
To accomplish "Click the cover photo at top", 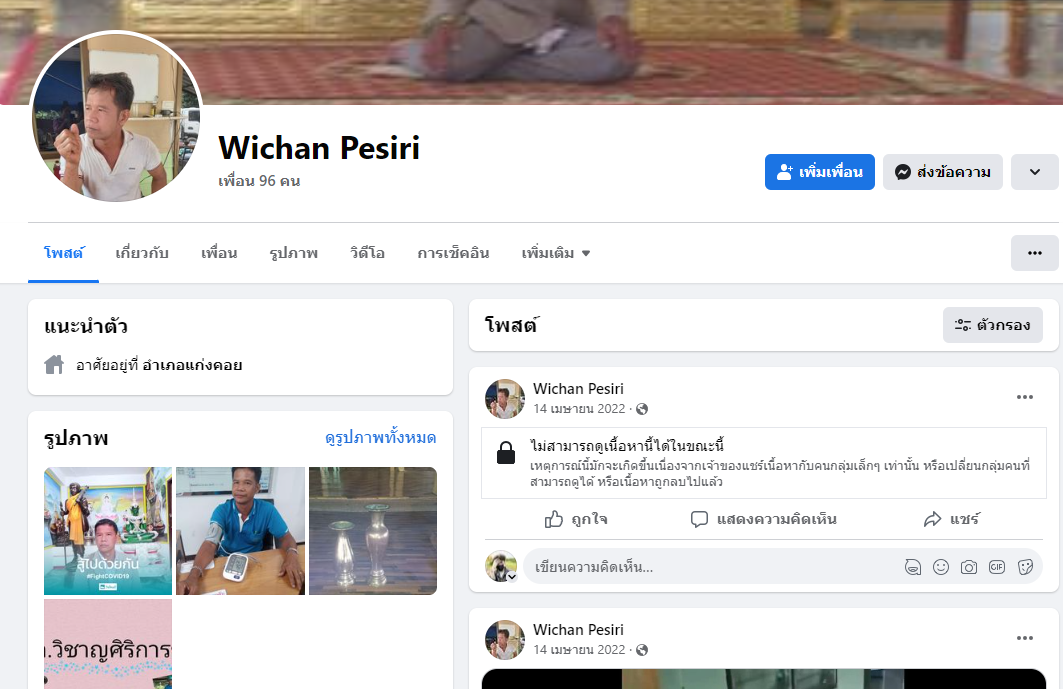I will pos(532,52).
